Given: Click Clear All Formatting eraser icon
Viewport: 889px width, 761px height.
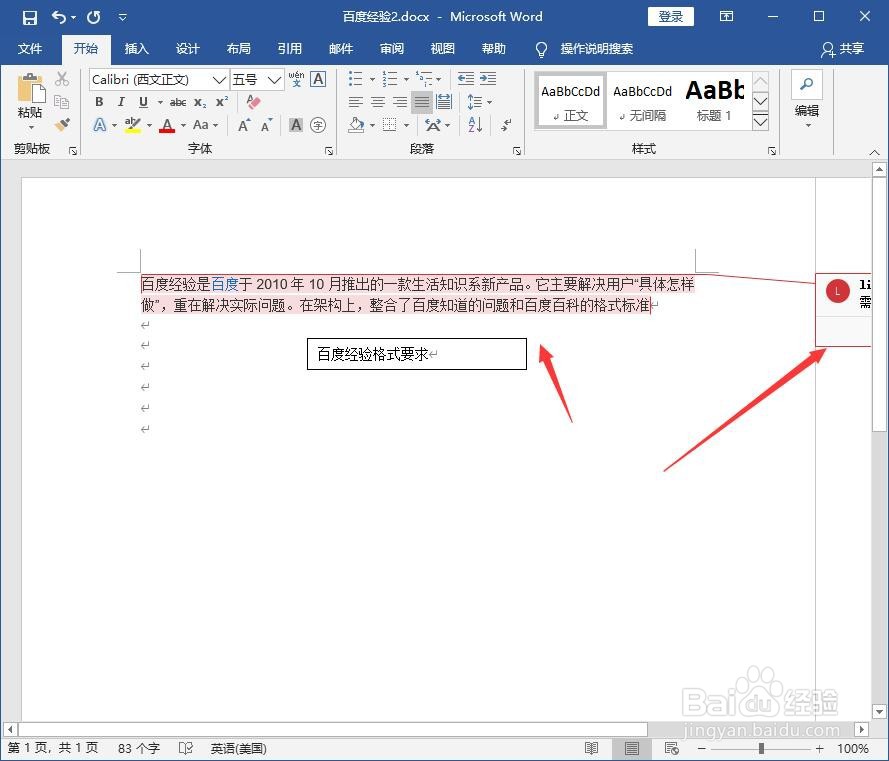Looking at the screenshot, I should click(x=253, y=102).
